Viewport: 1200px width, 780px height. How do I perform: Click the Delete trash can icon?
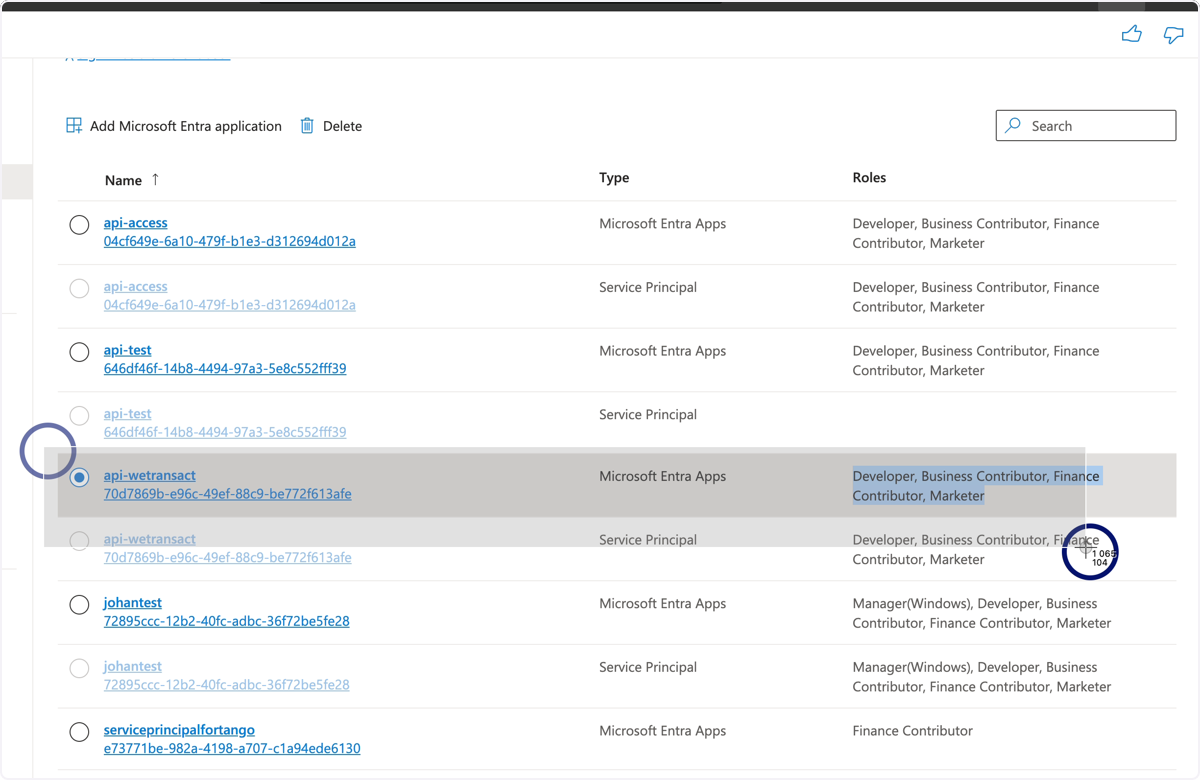(x=307, y=125)
